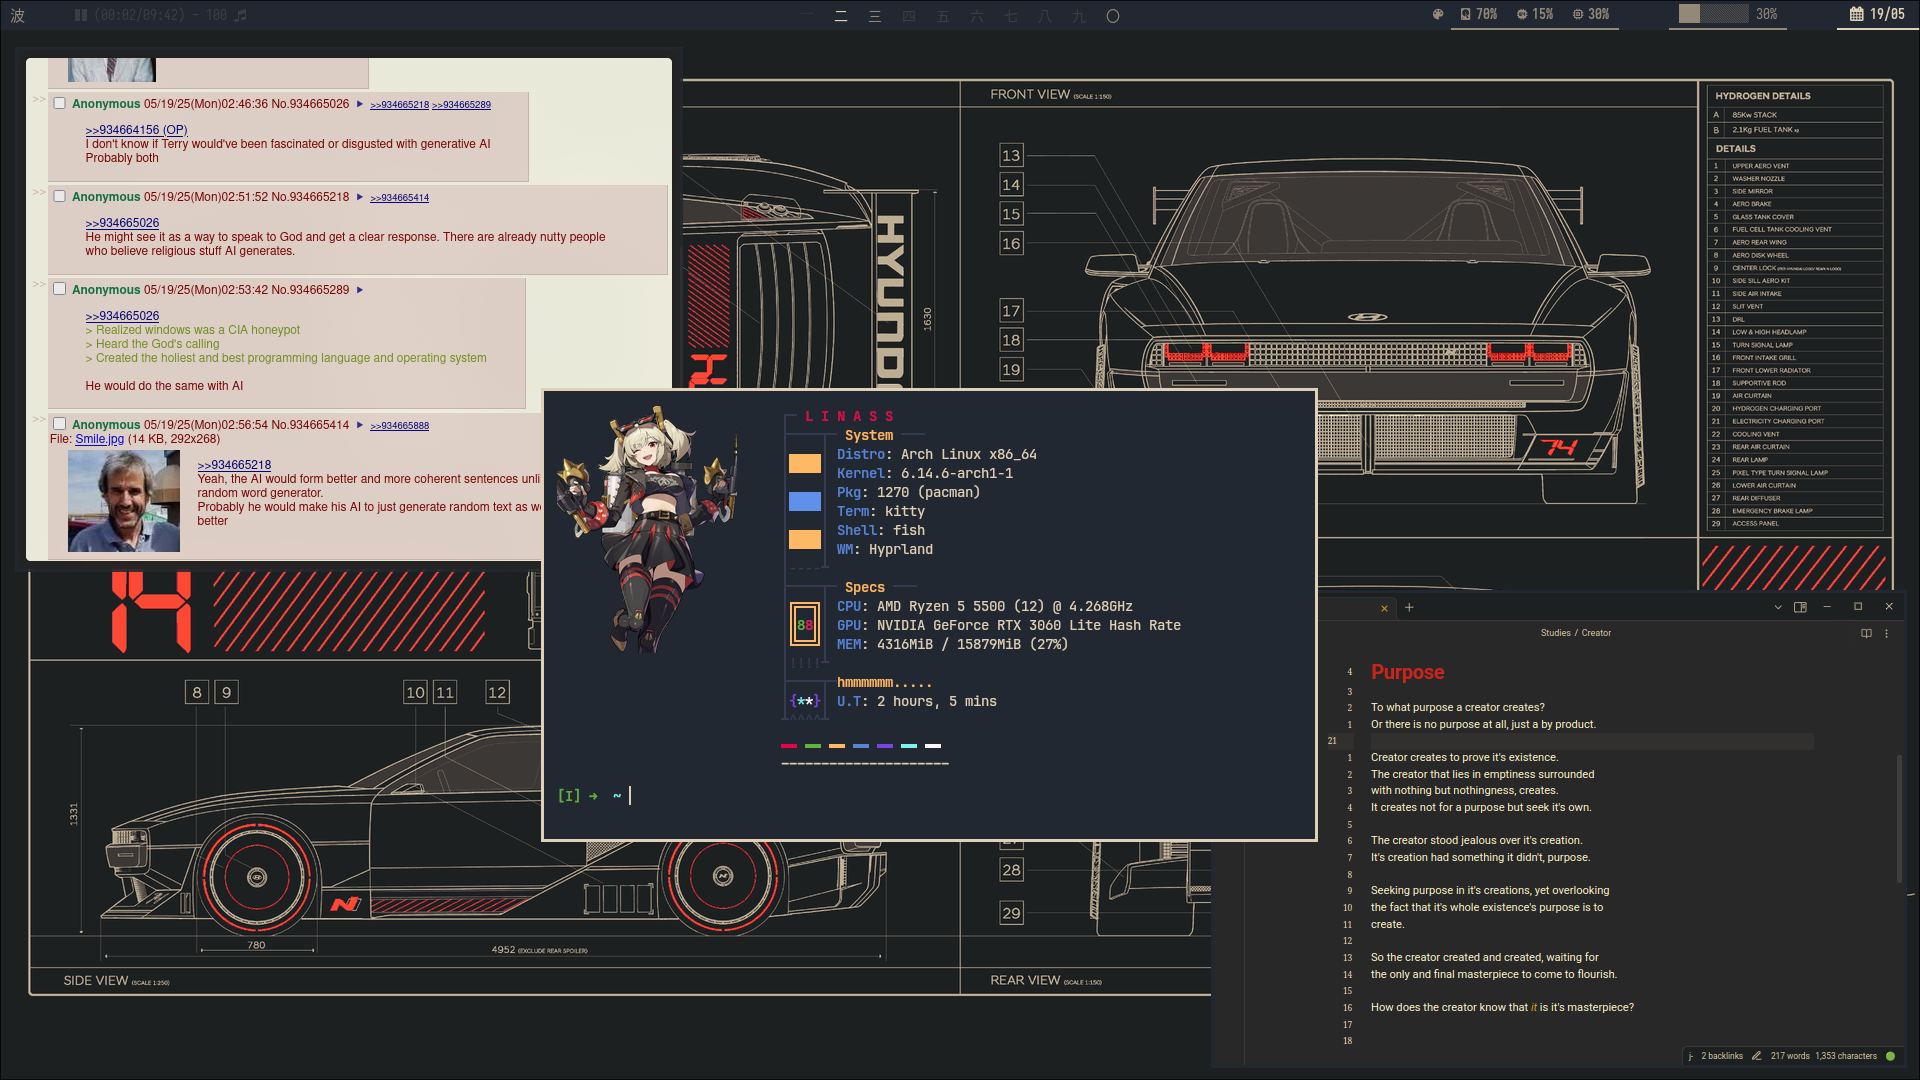The height and width of the screenshot is (1080, 1920).
Task: Switch to workspace 六
Action: tap(977, 16)
